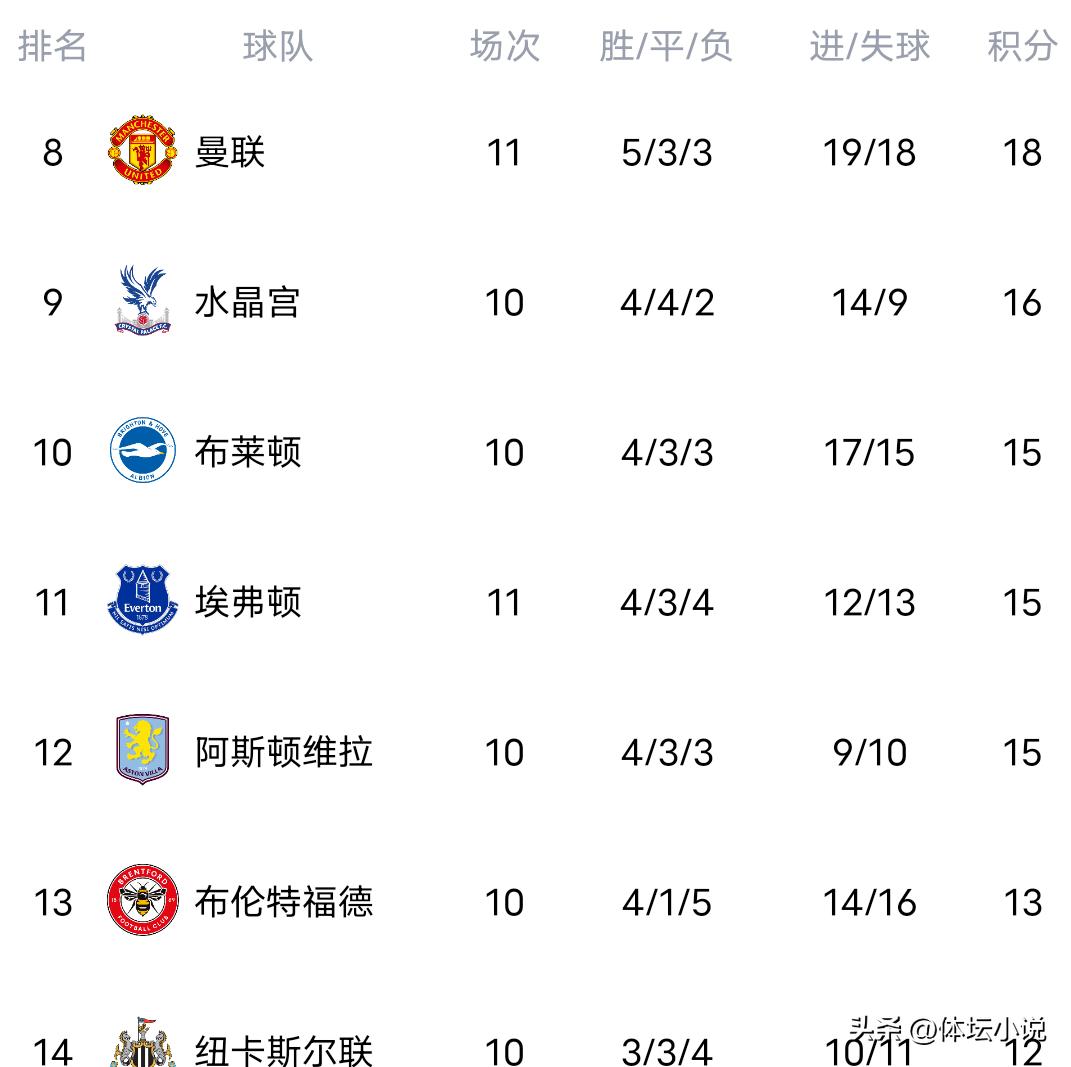The height and width of the screenshot is (1067, 1071).
Task: Tap the Newcastle United crest
Action: [142, 1045]
